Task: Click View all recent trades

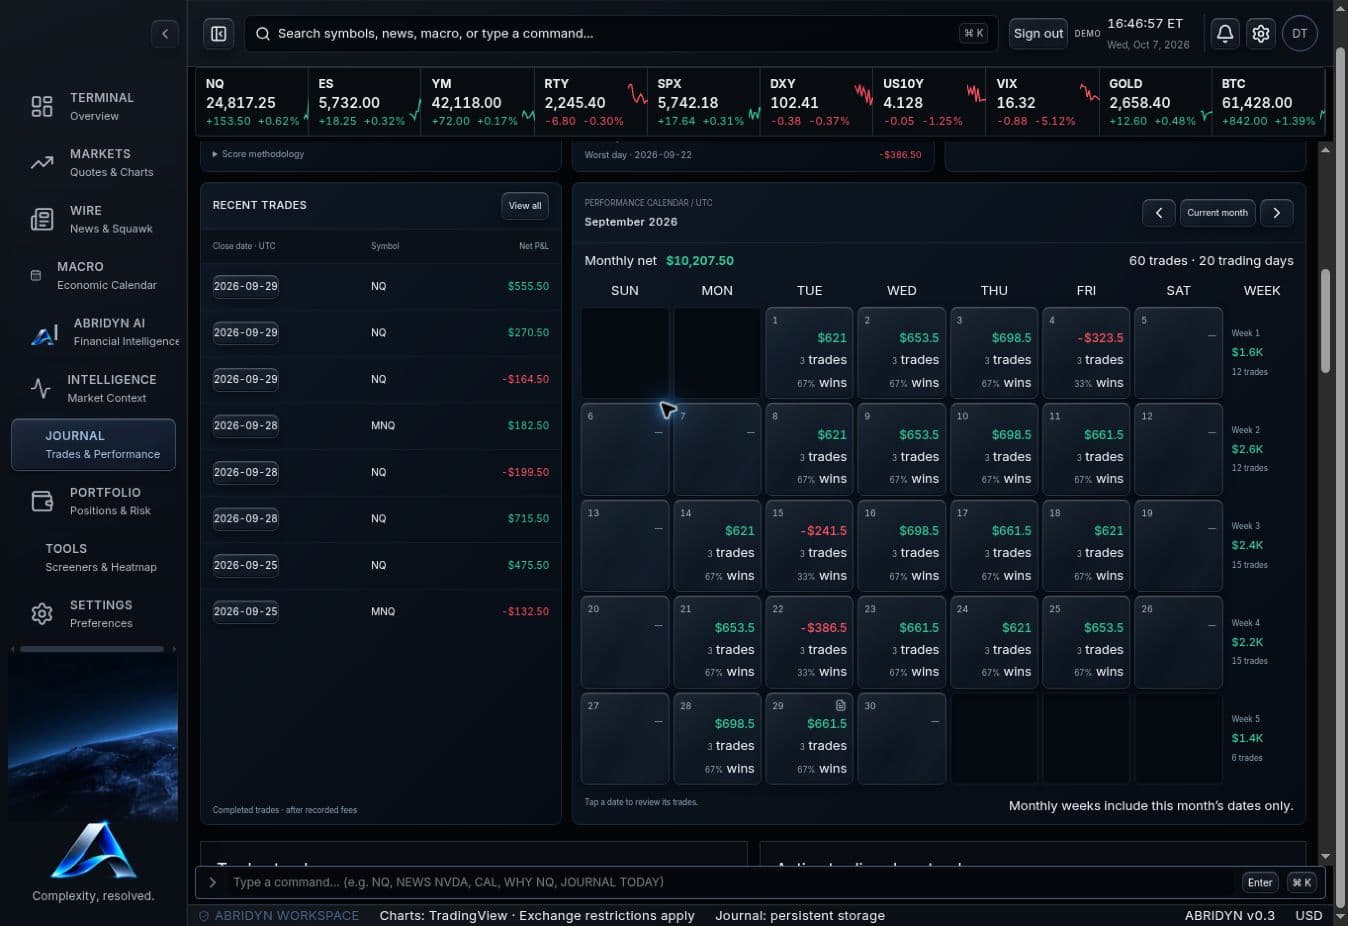Action: pyautogui.click(x=525, y=206)
